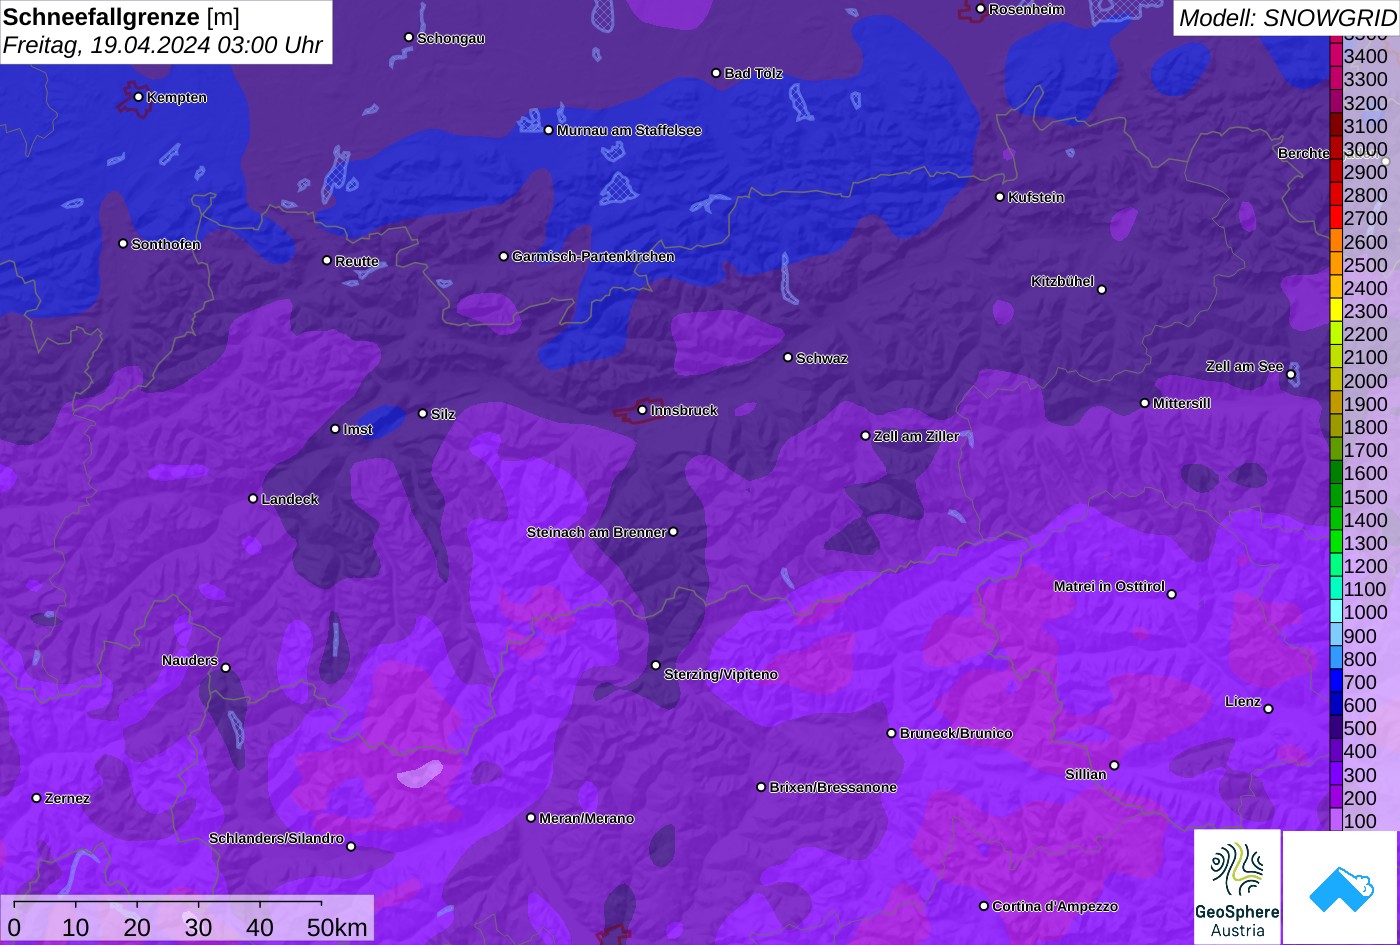Click the 20 tick on the scale bar
The width and height of the screenshot is (1400, 945).
(x=137, y=927)
